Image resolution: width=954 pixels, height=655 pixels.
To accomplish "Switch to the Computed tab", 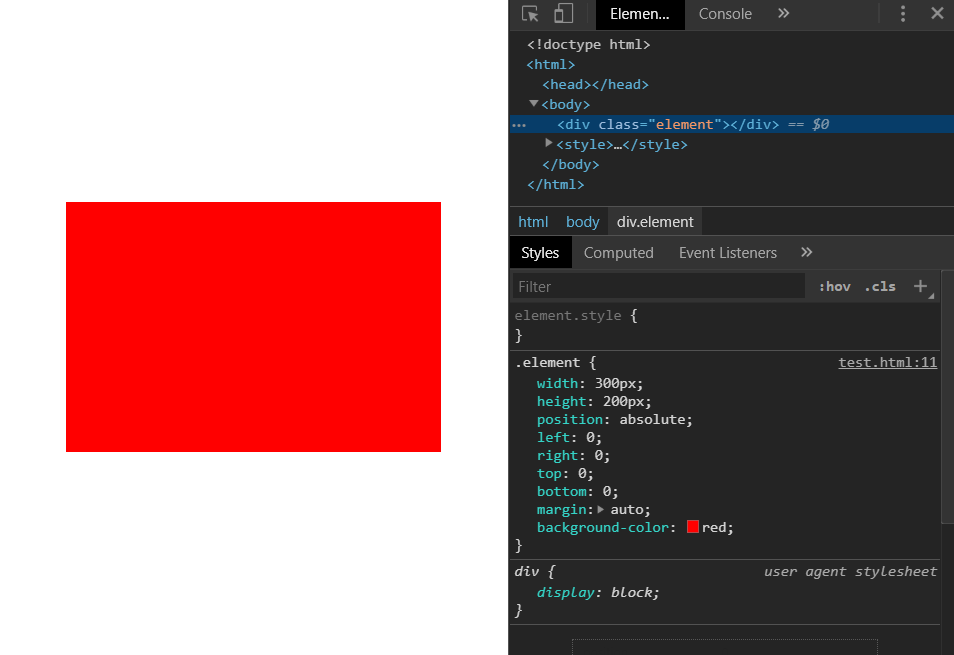I will pyautogui.click(x=618, y=252).
